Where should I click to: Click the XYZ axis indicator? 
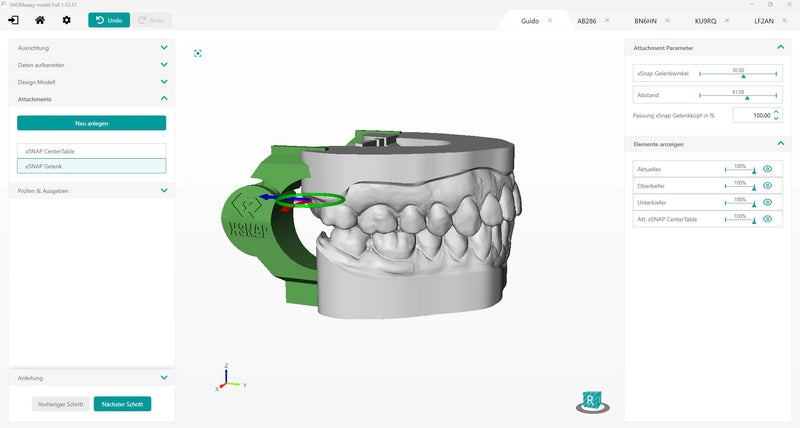[230, 378]
